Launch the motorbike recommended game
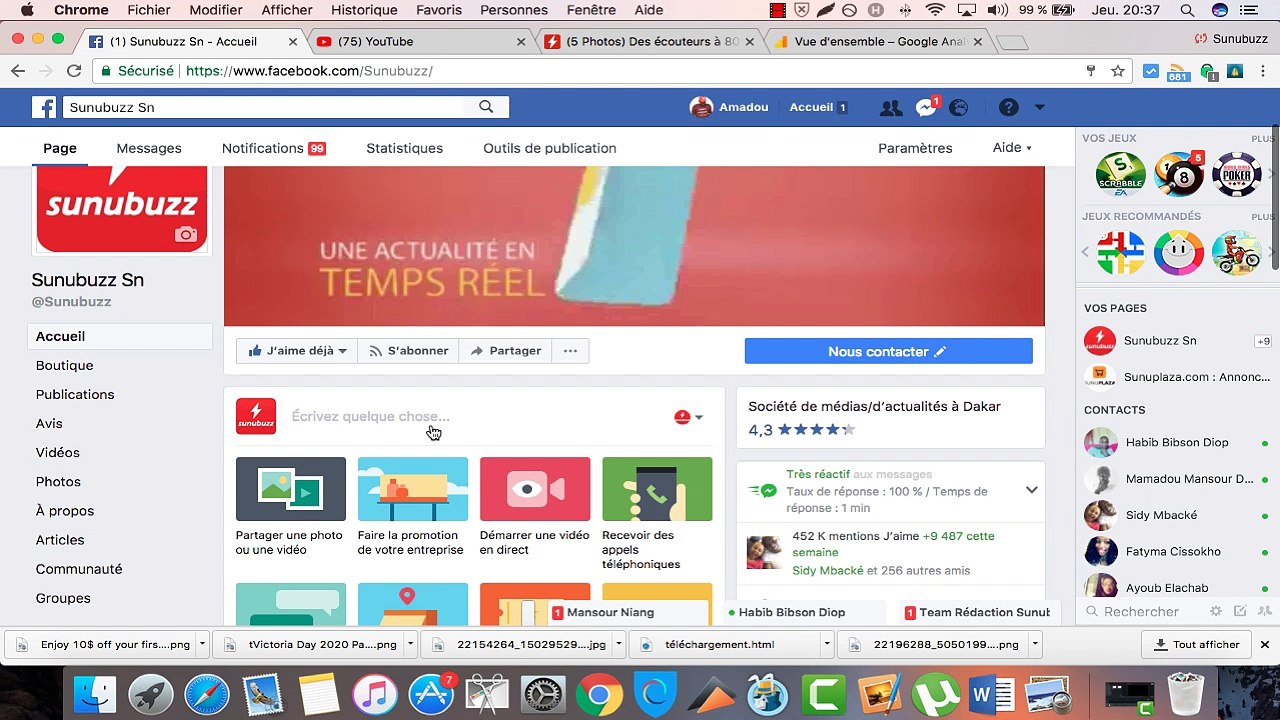The width and height of the screenshot is (1280, 720). point(1237,252)
